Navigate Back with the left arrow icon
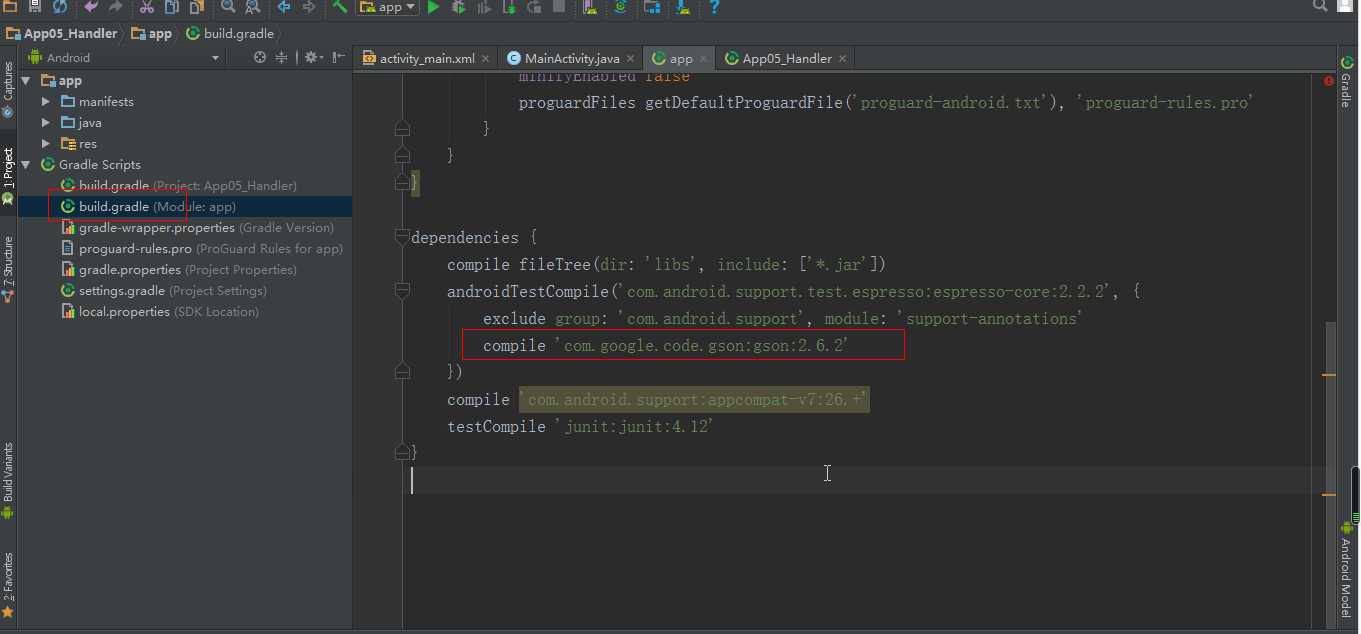Screen dimensions: 1361x634 [x=284, y=6]
